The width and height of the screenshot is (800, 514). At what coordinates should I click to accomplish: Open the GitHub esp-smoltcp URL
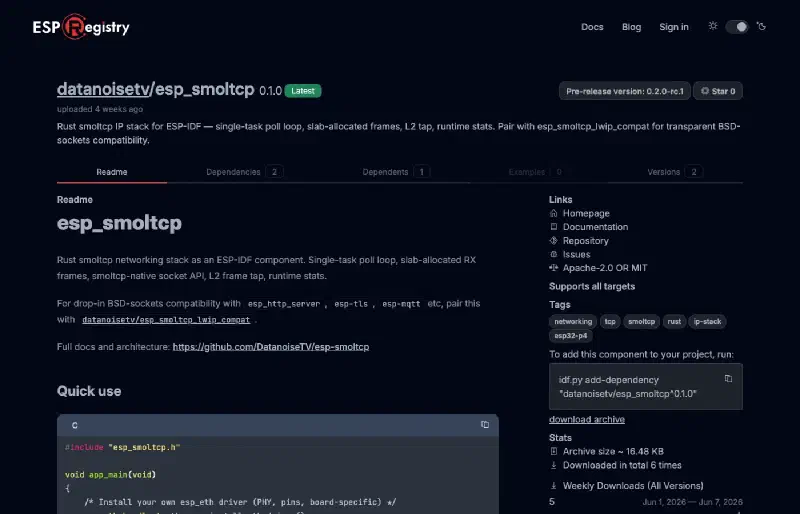coord(270,347)
